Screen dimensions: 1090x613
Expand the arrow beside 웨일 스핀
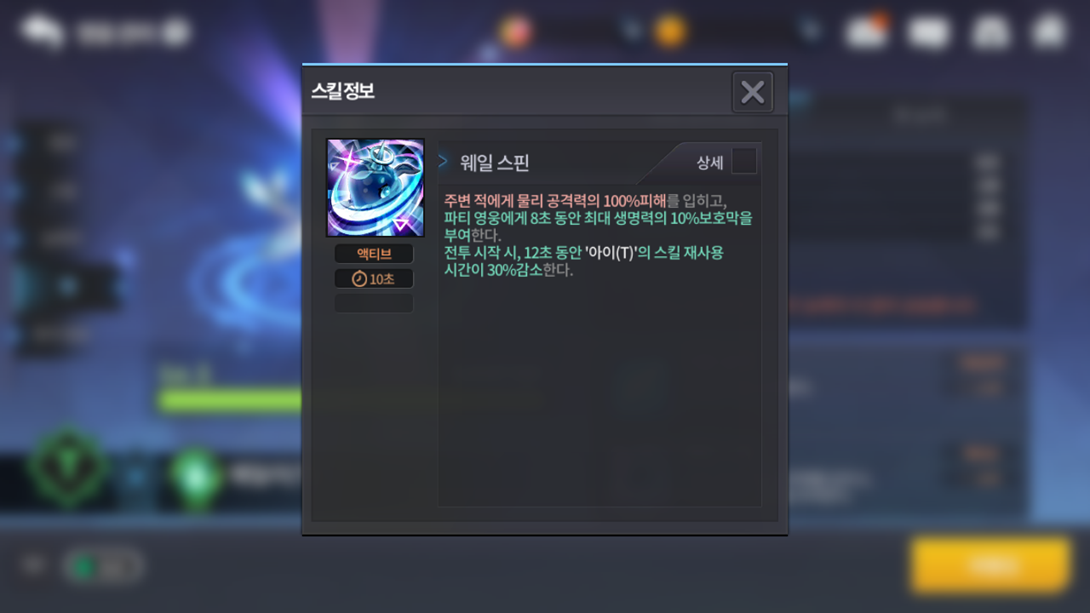(443, 161)
